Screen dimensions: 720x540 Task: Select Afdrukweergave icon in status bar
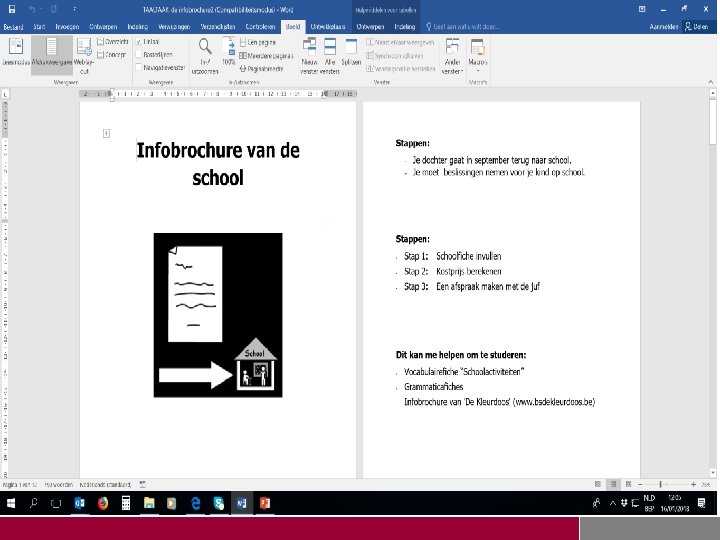[x=613, y=484]
